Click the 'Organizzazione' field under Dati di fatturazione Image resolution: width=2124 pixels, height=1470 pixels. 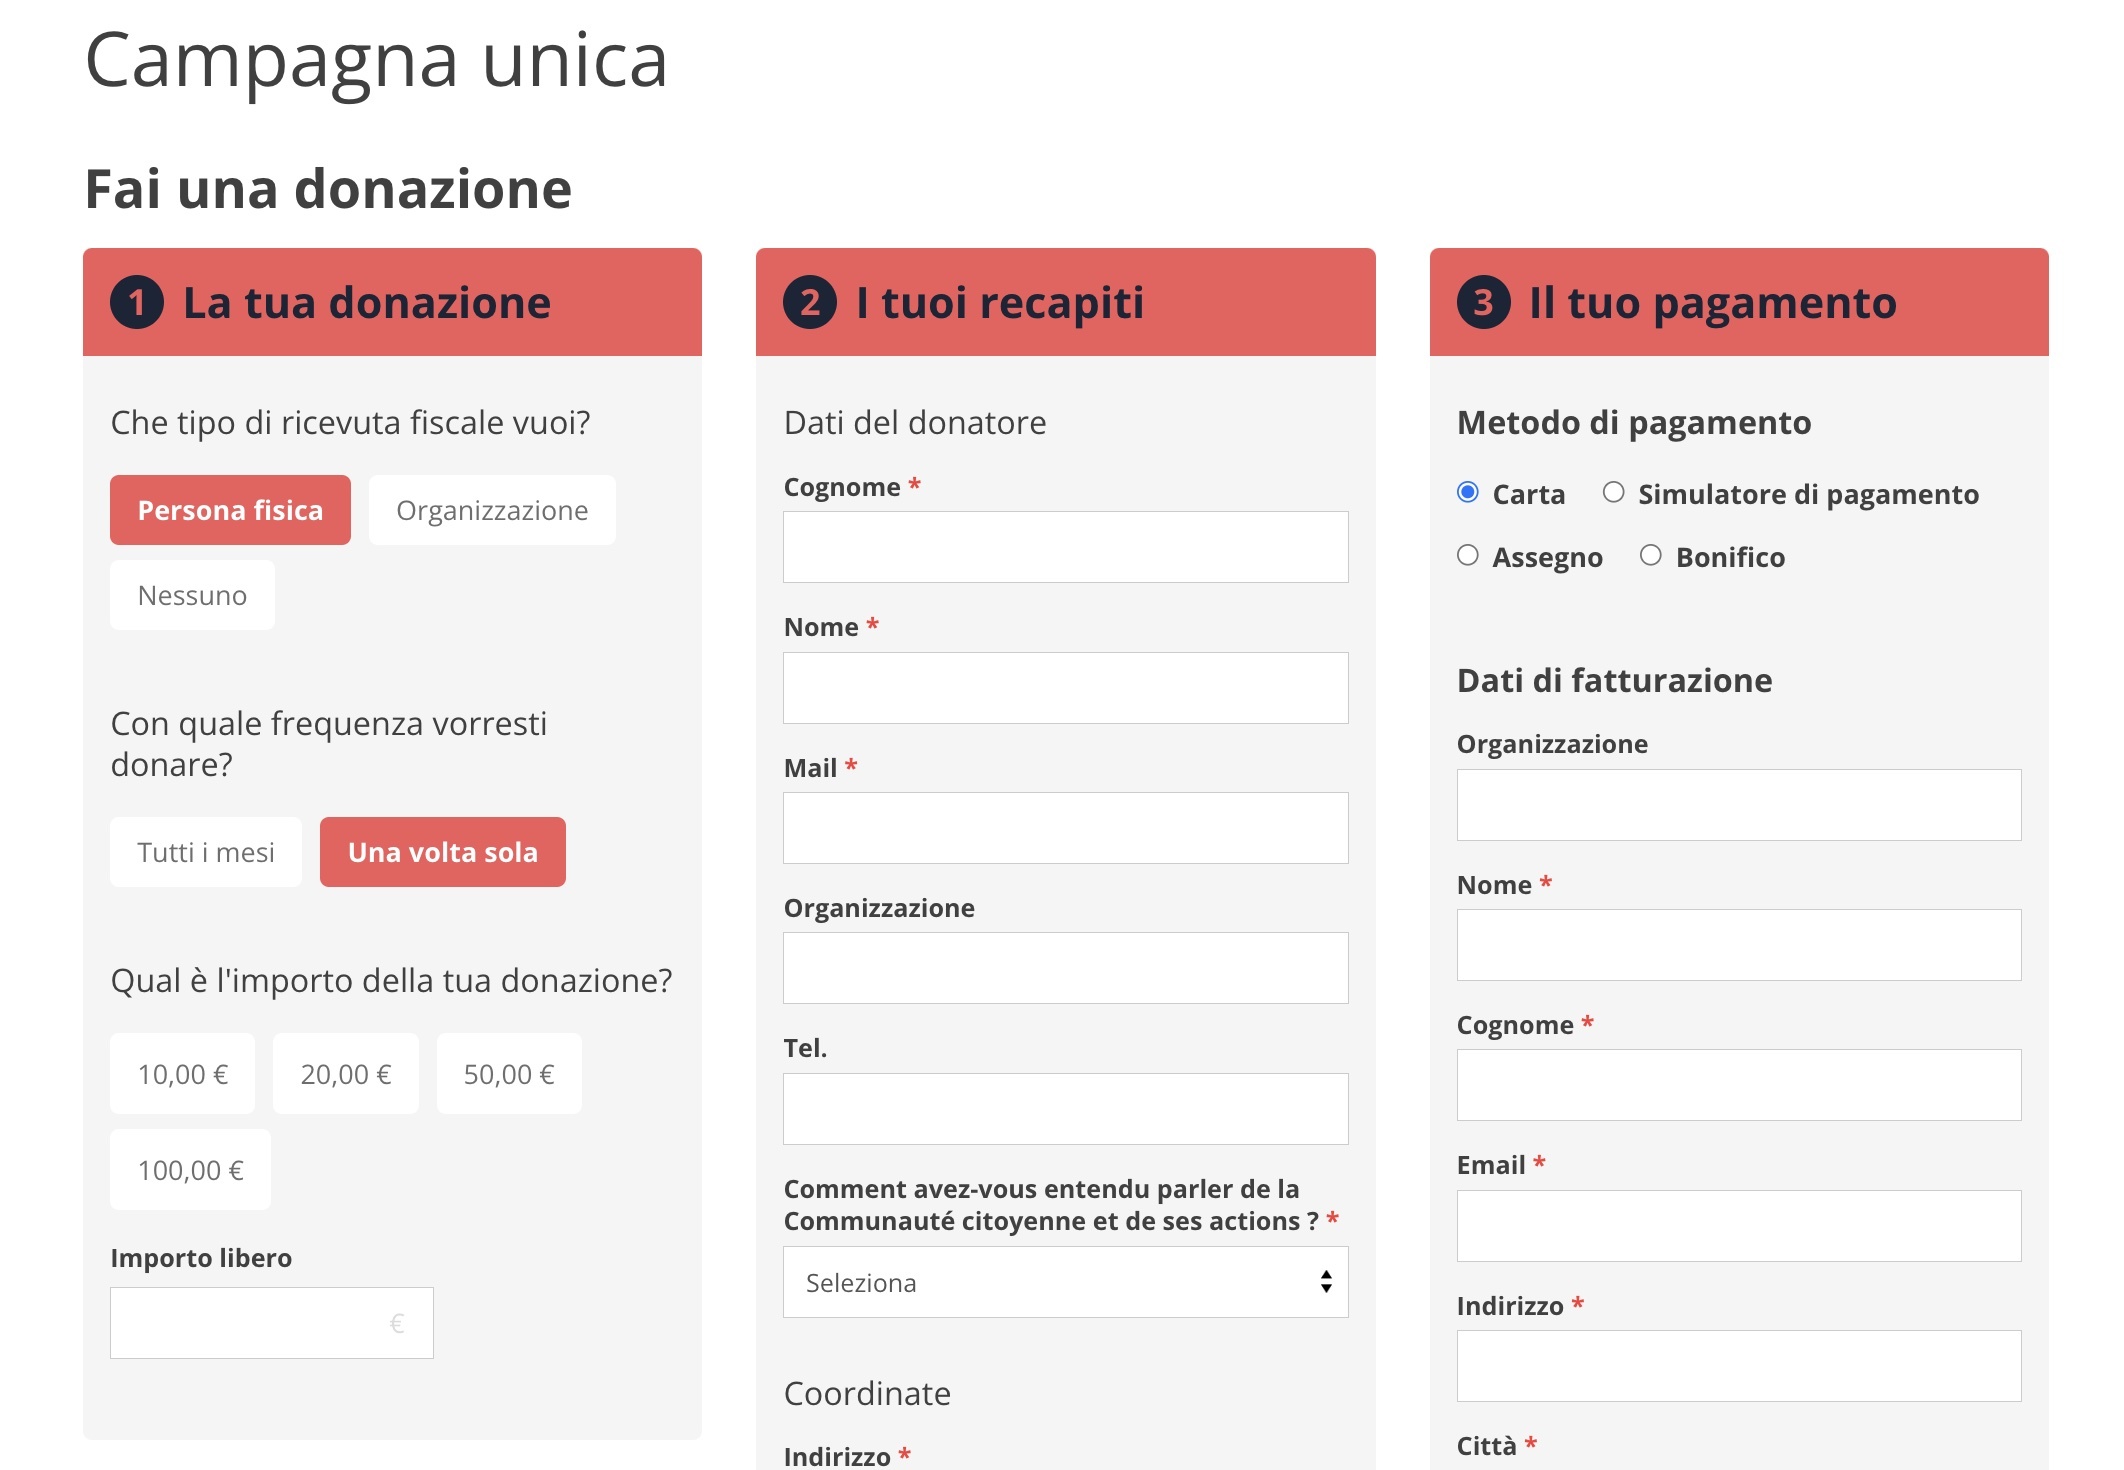1739,804
